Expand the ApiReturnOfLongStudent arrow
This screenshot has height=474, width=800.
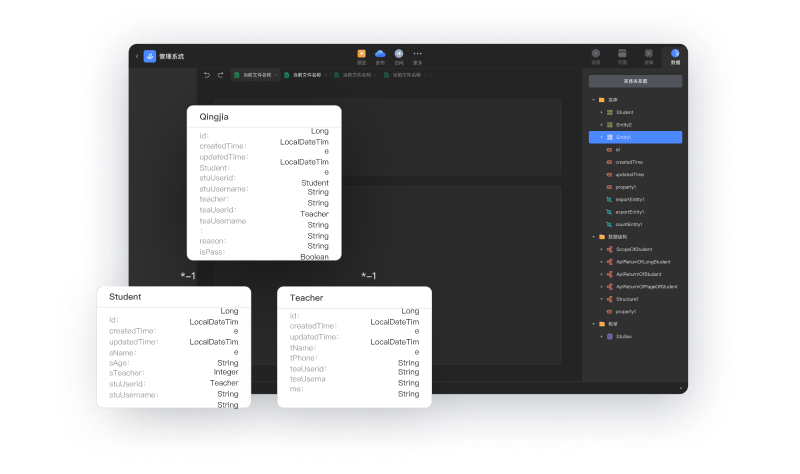pos(602,262)
